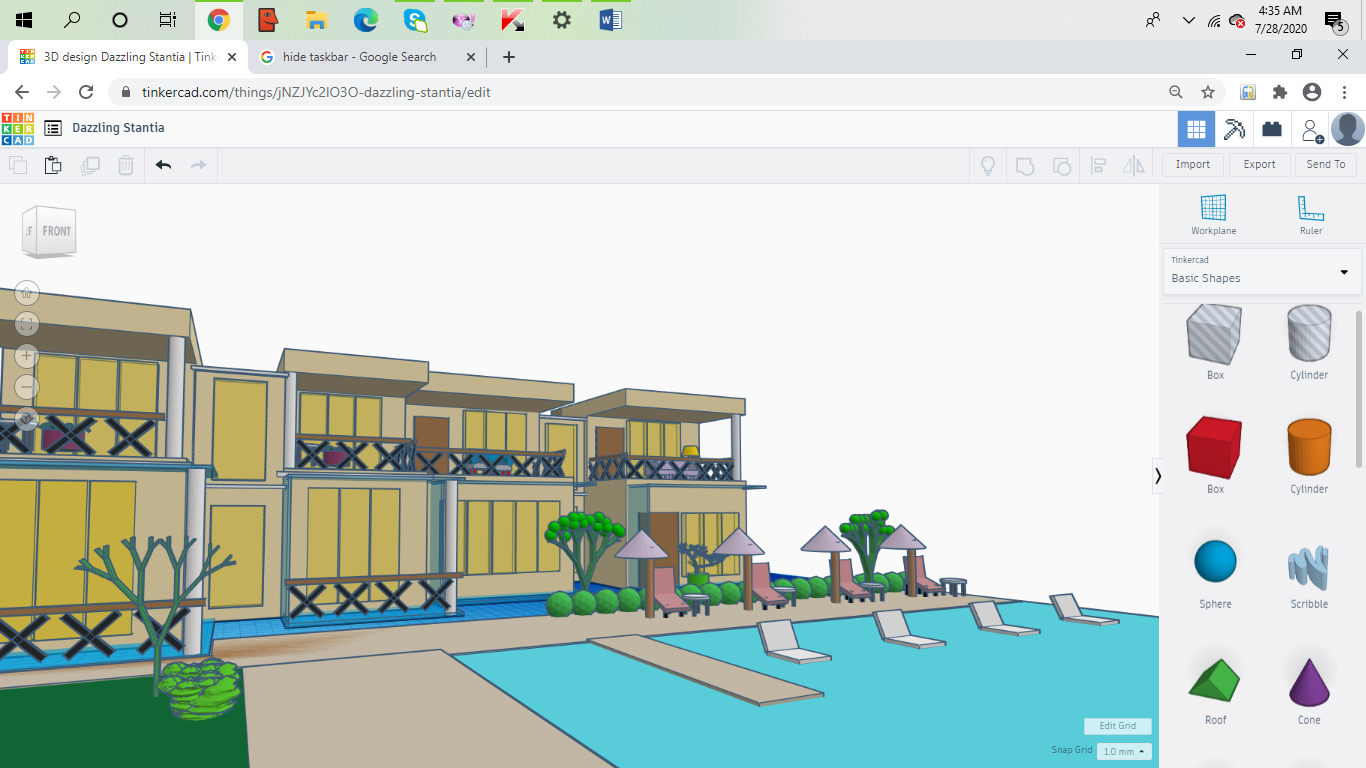1366x768 pixels.
Task: Click the Tinkercad logo to go home
Action: pos(17,128)
